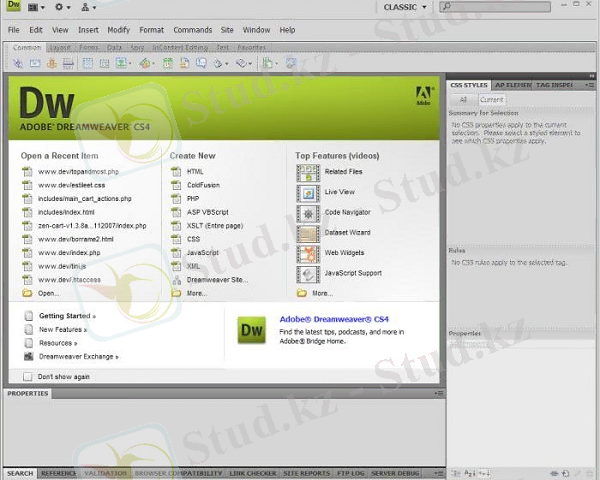Open the Head dropdown arrow
600x480 pixels.
point(227,64)
